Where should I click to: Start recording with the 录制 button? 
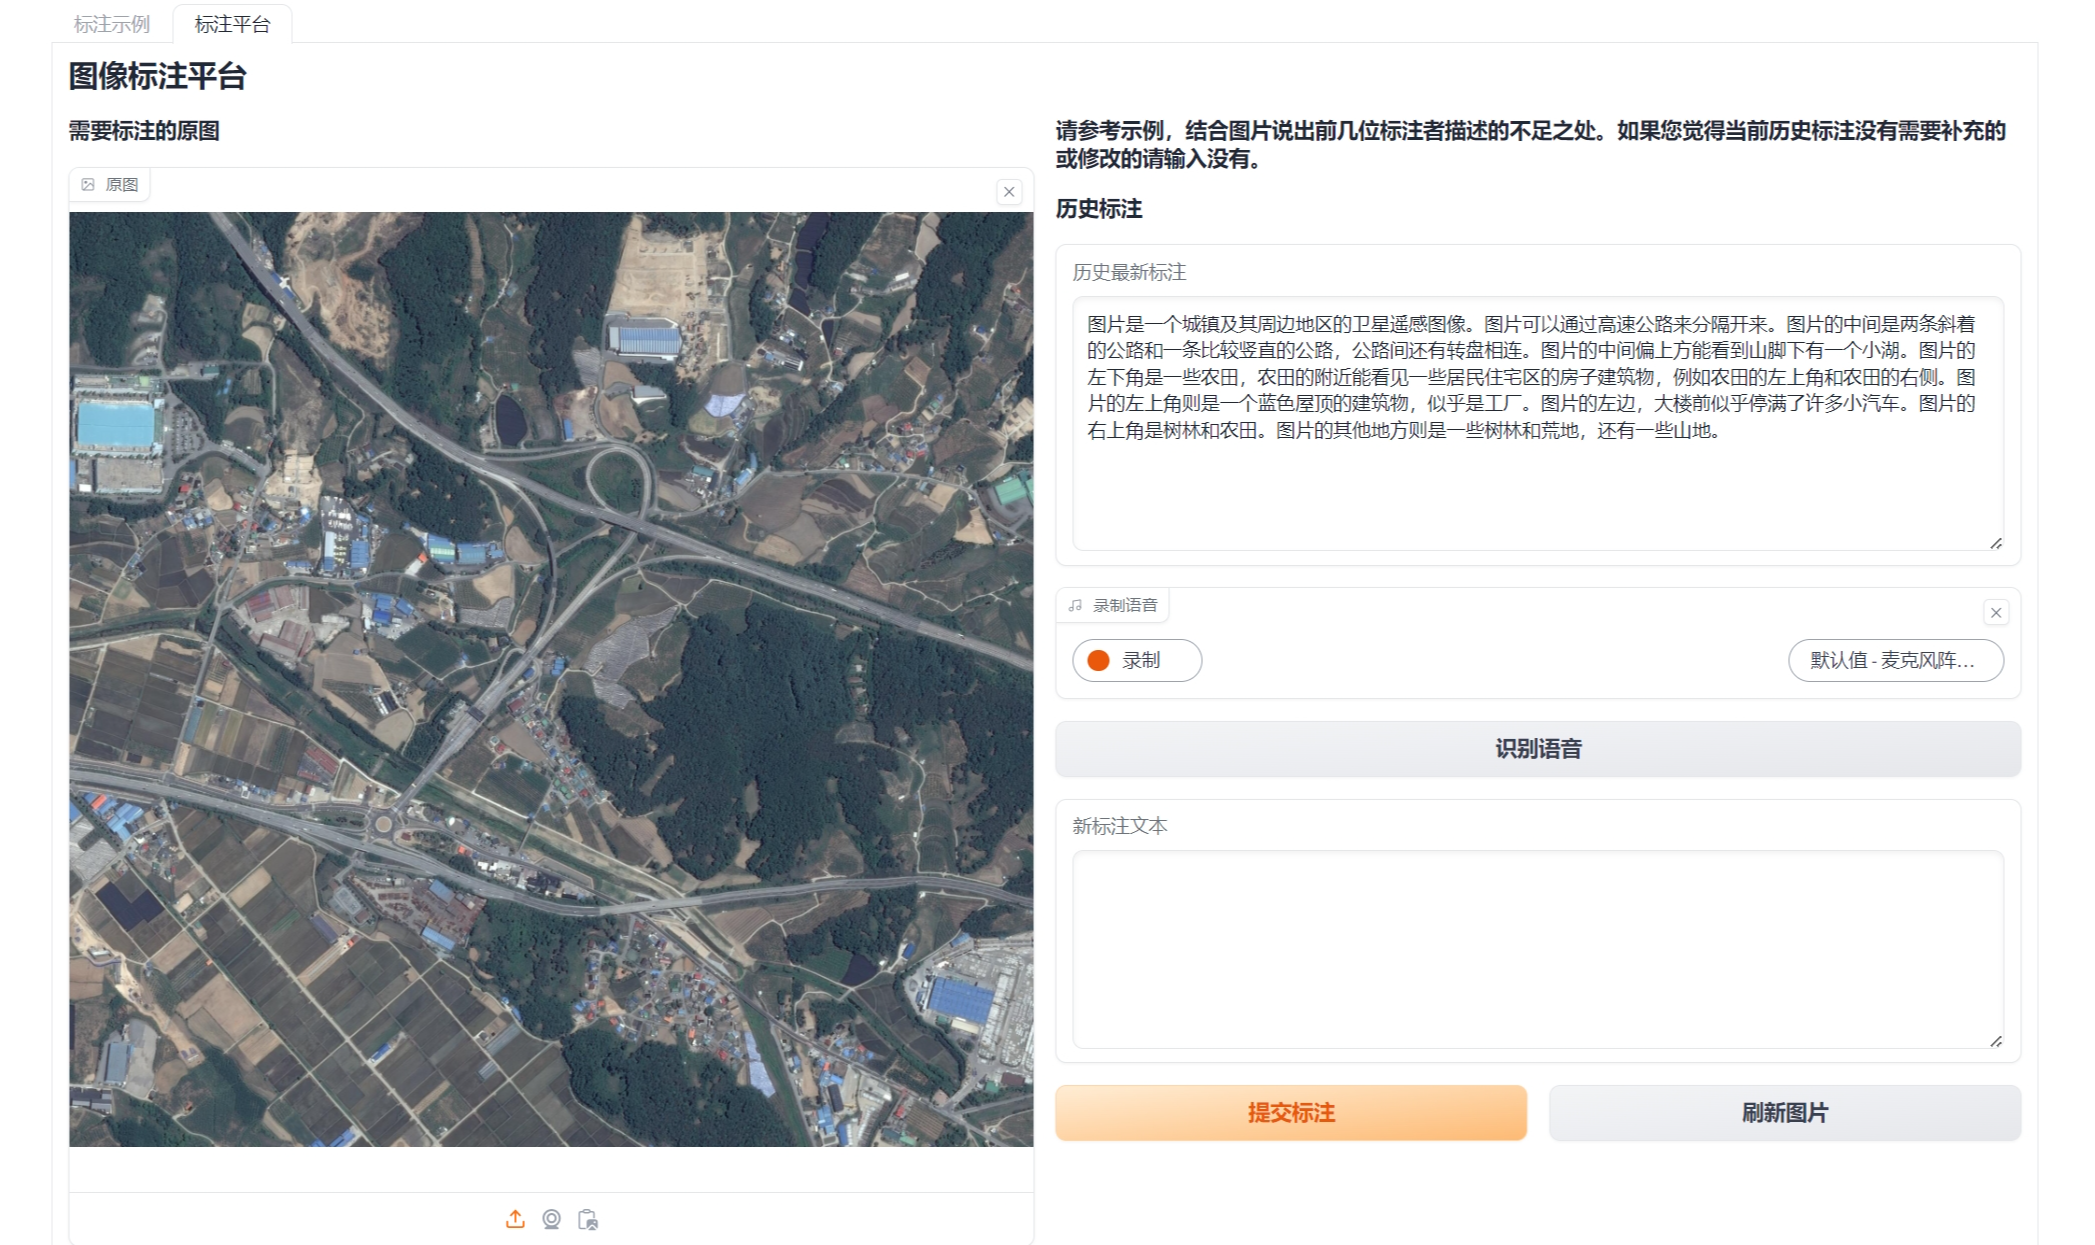1137,660
